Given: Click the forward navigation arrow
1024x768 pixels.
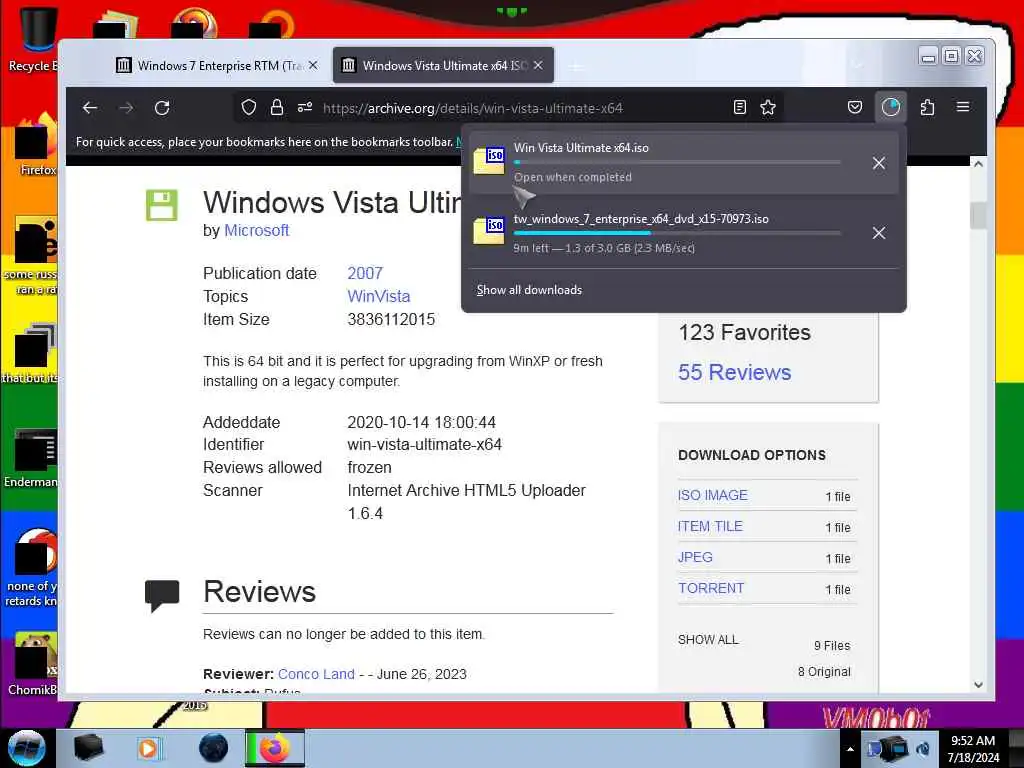Looking at the screenshot, I should [126, 108].
